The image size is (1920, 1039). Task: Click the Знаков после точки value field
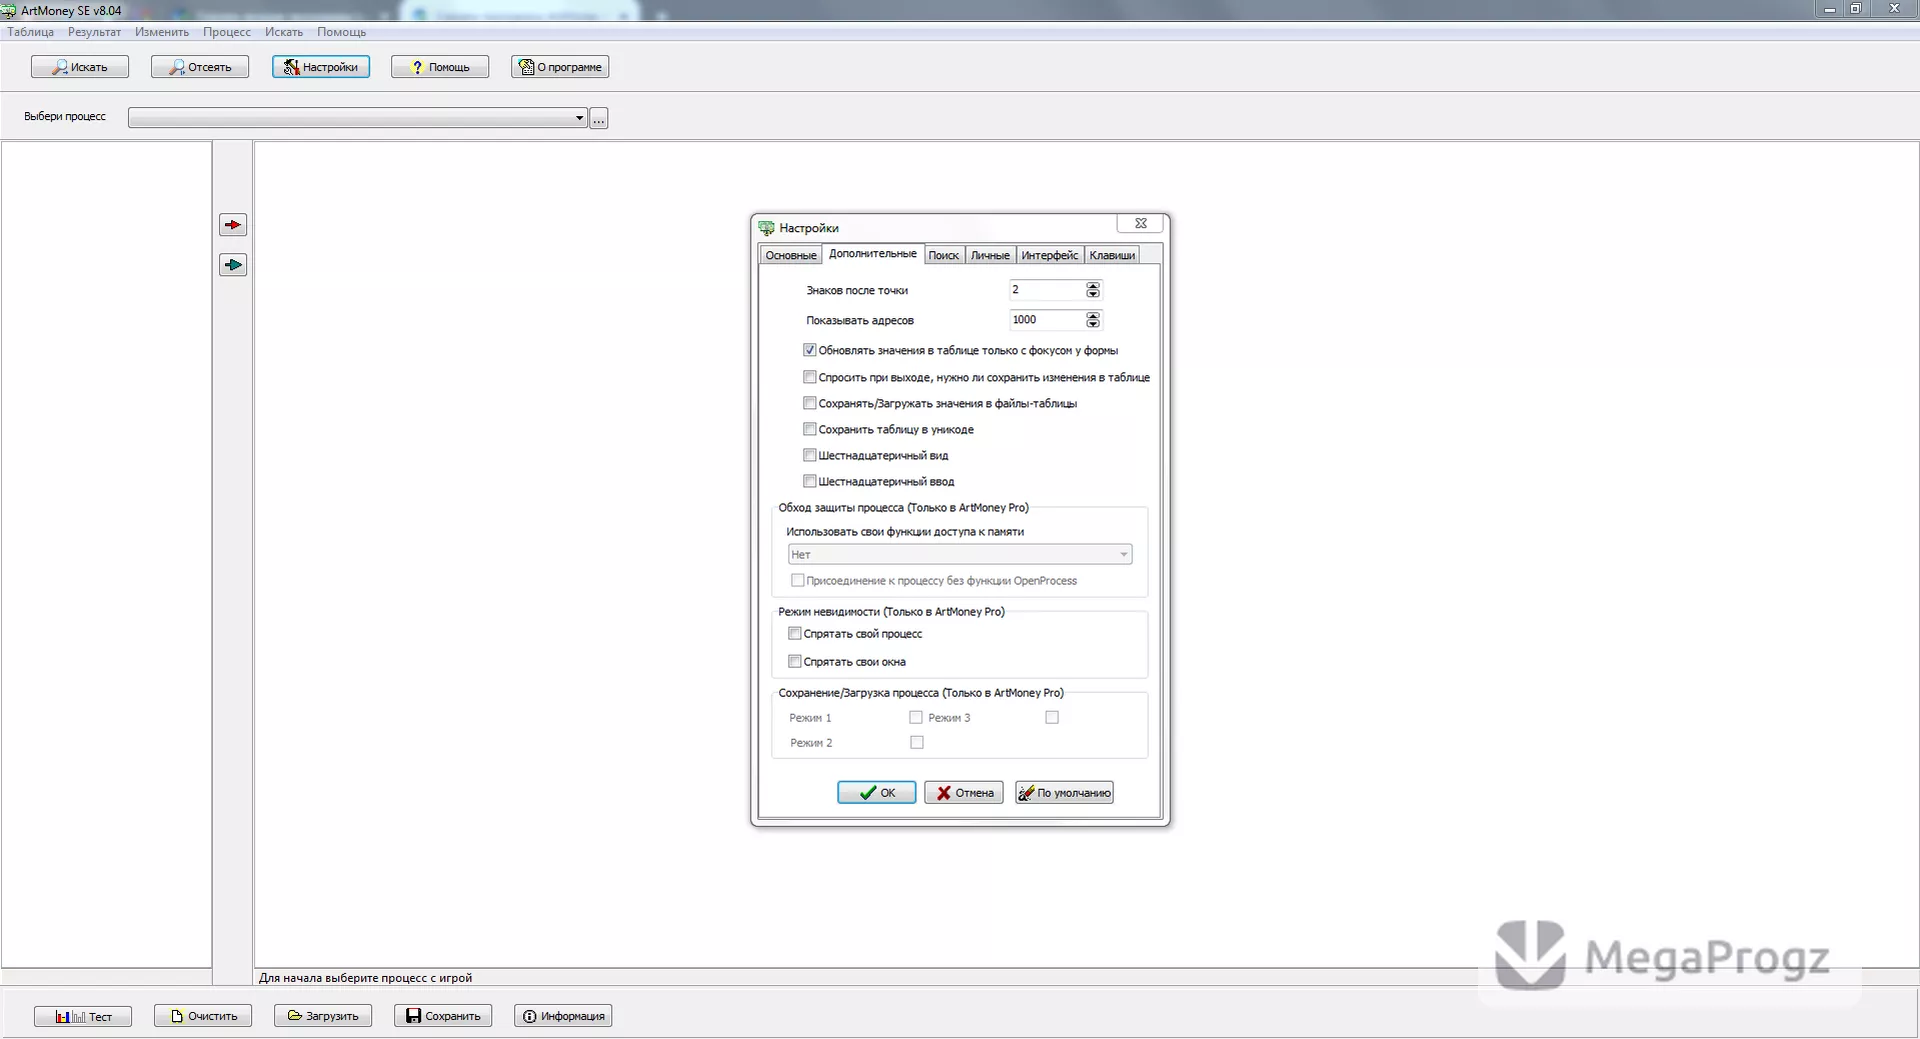pos(1047,290)
